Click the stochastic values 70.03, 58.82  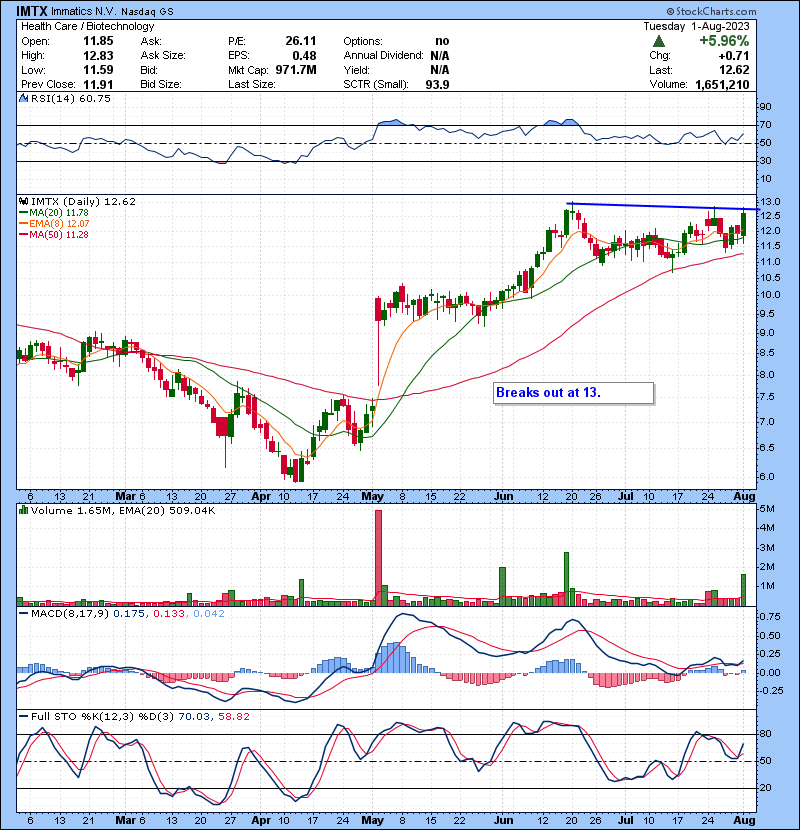[x=214, y=717]
